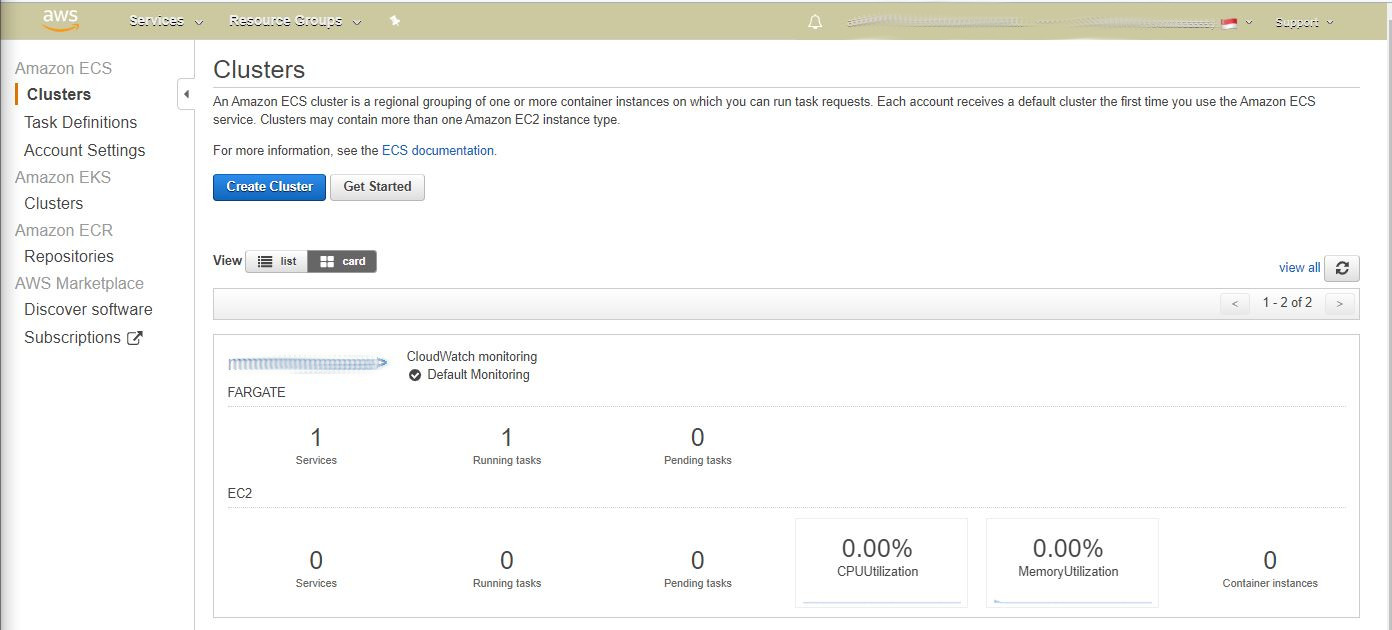Viewport: 1392px width, 630px height.
Task: Expand the Services dropdown menu
Action: pos(166,21)
